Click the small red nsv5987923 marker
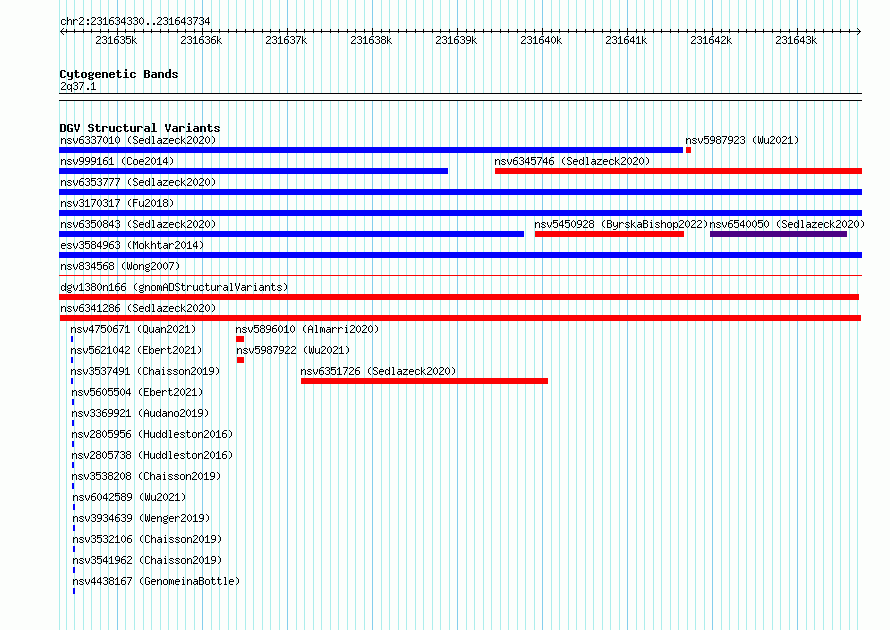 coord(689,150)
